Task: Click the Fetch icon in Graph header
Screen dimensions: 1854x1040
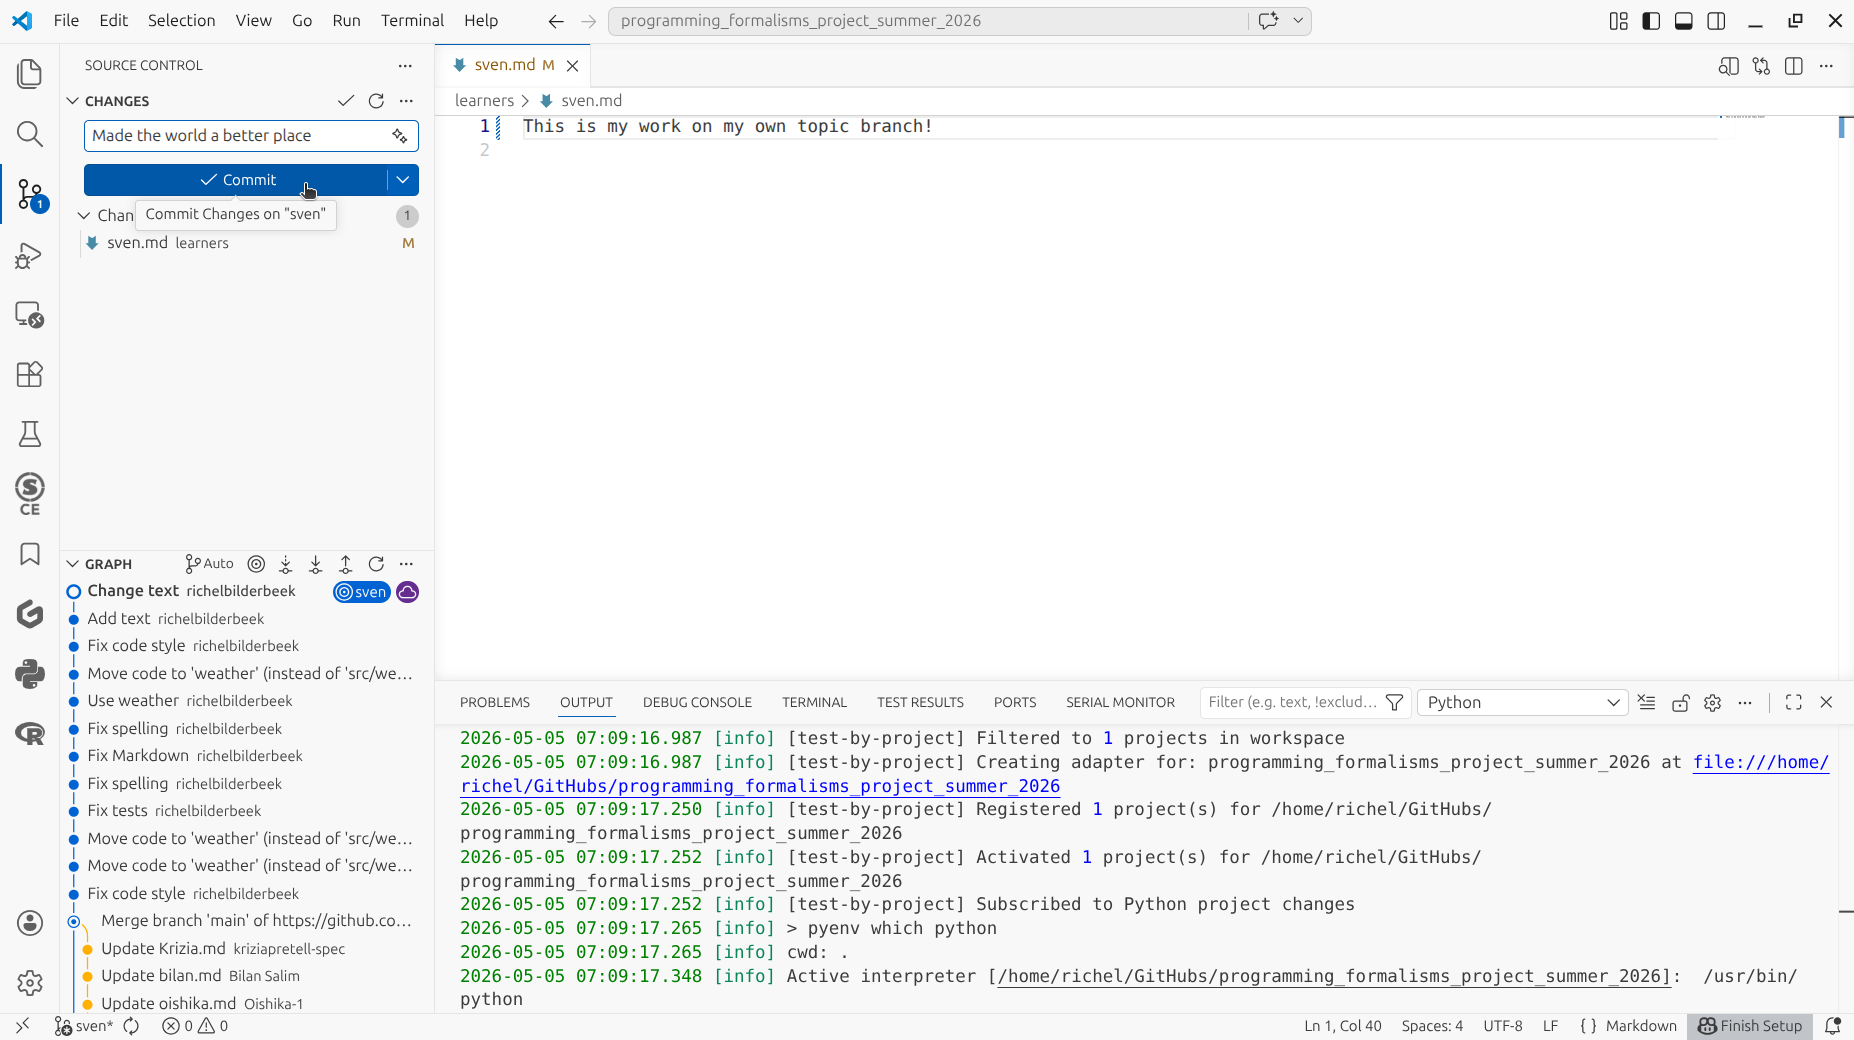Action: tap(286, 564)
